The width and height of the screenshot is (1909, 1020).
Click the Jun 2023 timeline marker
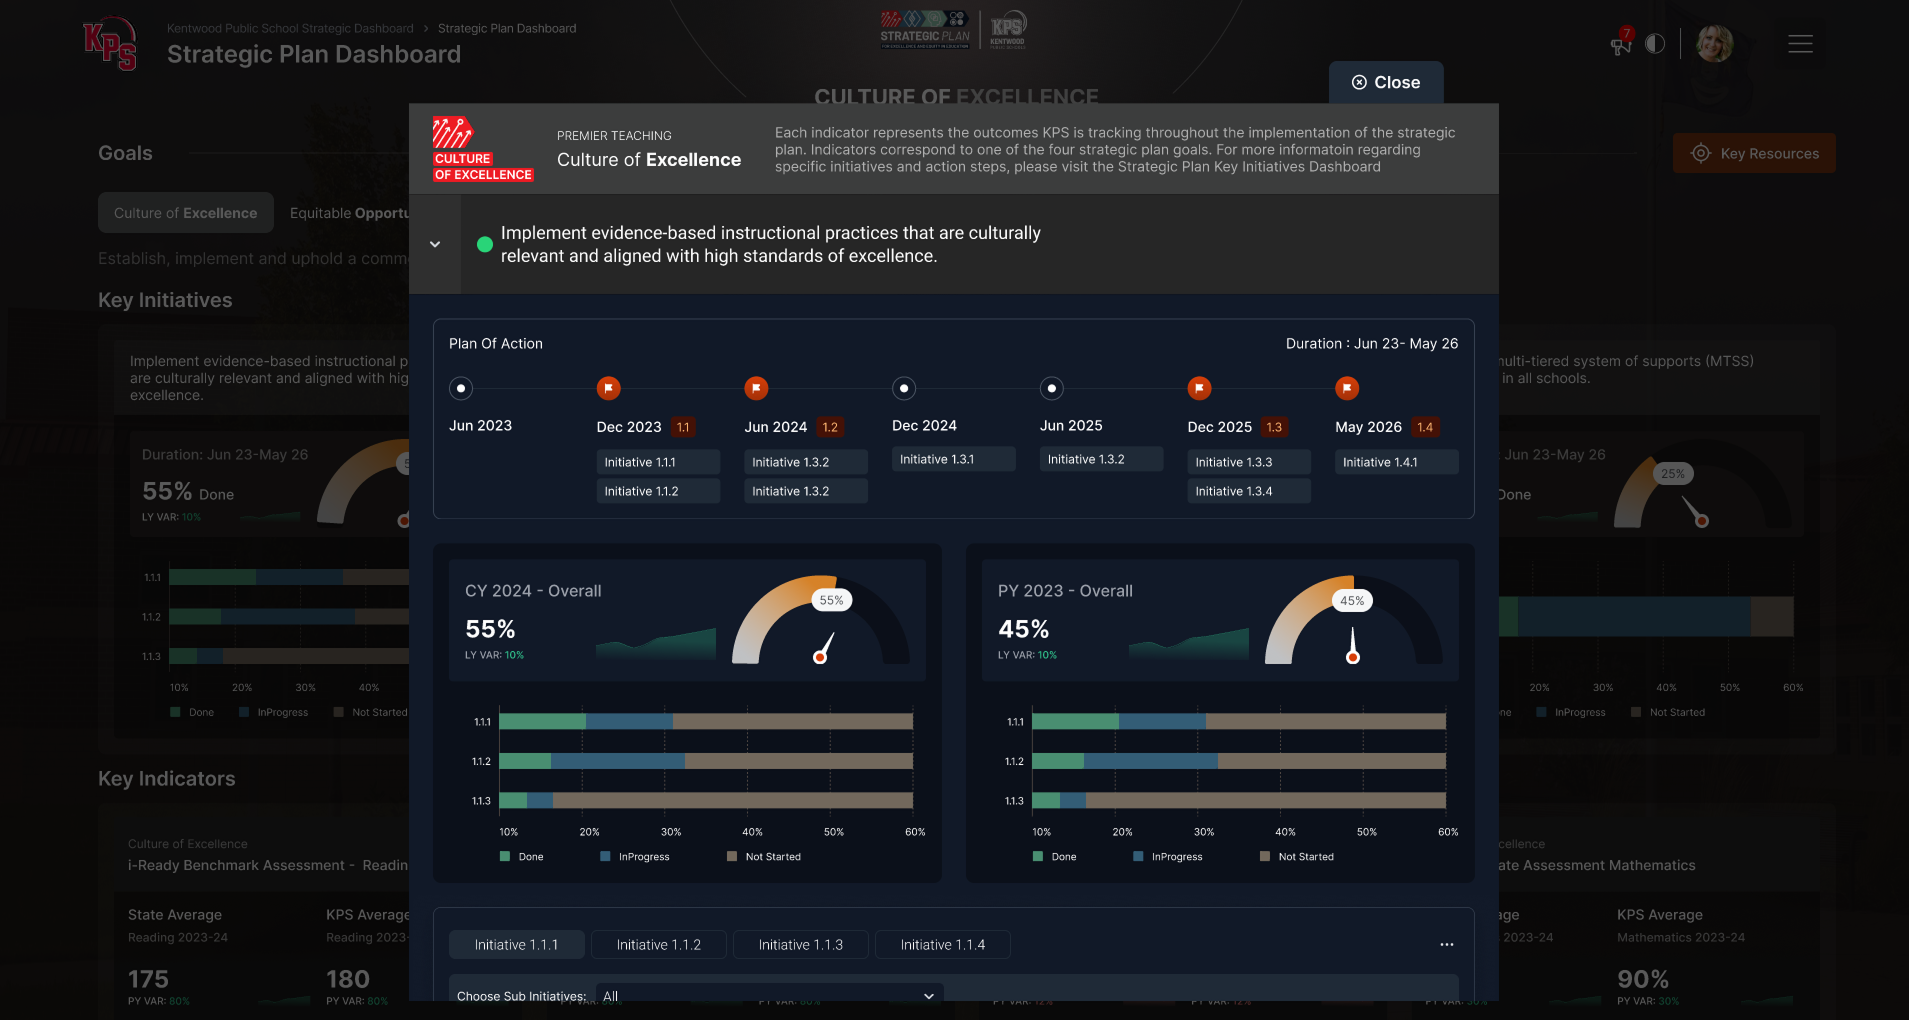(461, 388)
